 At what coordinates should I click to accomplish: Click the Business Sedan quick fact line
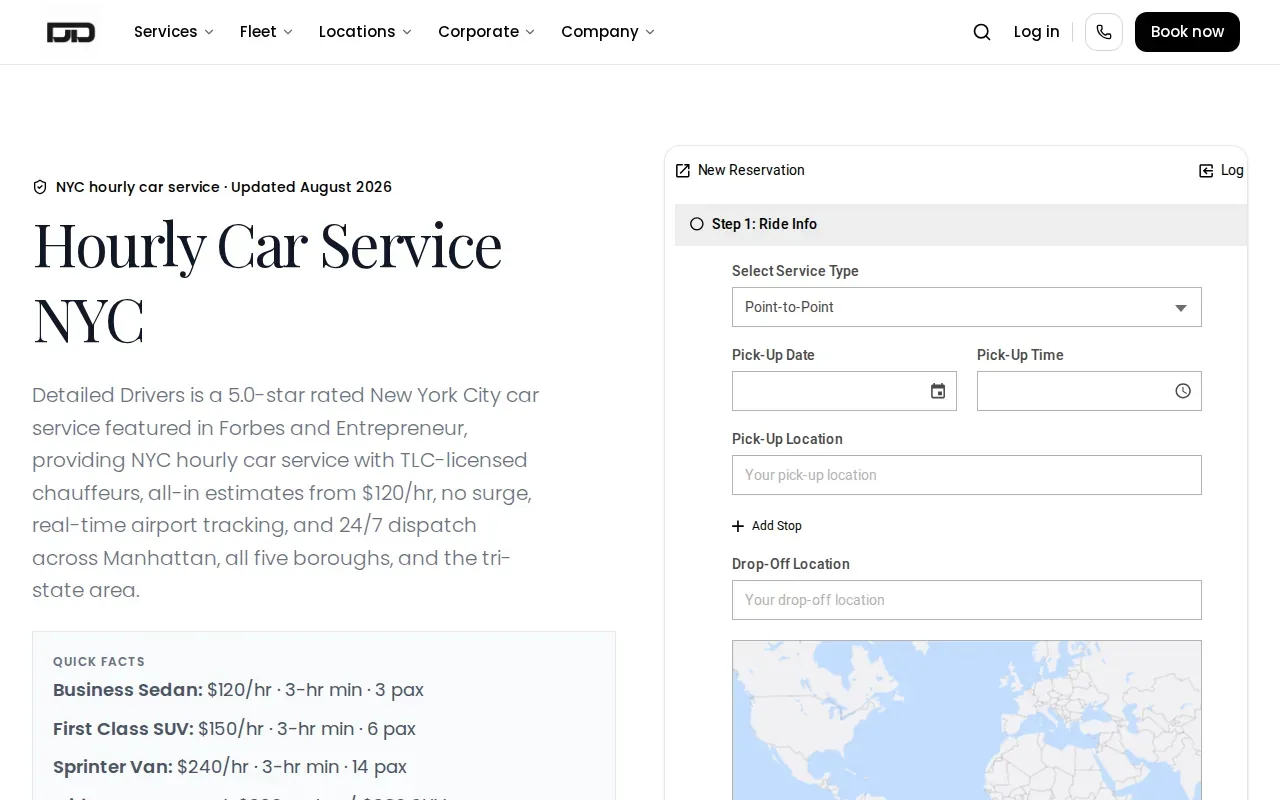click(x=238, y=690)
